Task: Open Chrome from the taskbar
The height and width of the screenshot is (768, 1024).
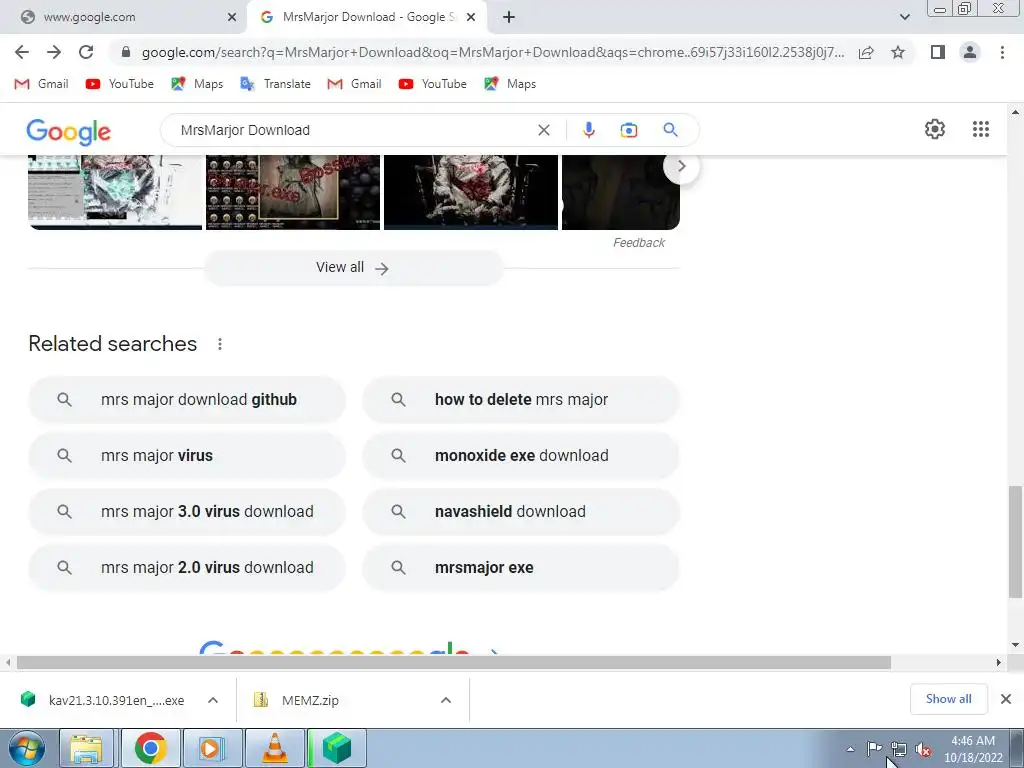Action: [150, 748]
